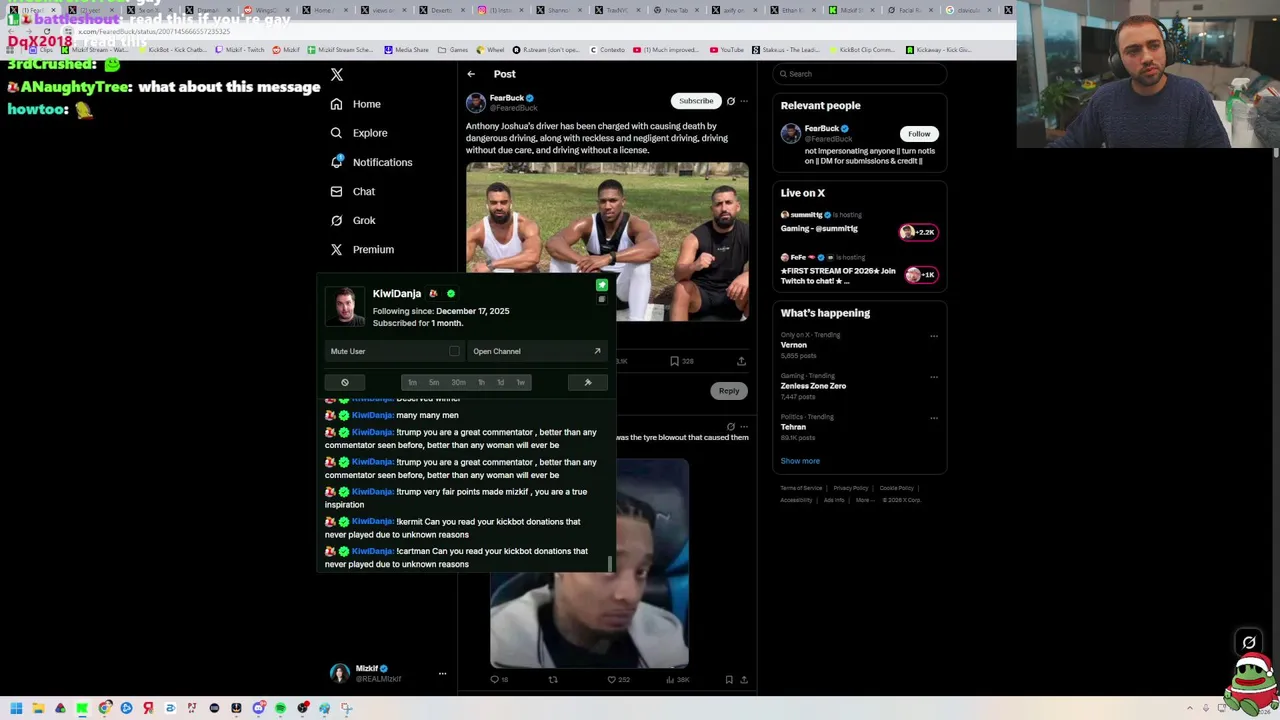Select 30m timeout duration
Image resolution: width=1280 pixels, height=720 pixels.
point(458,382)
